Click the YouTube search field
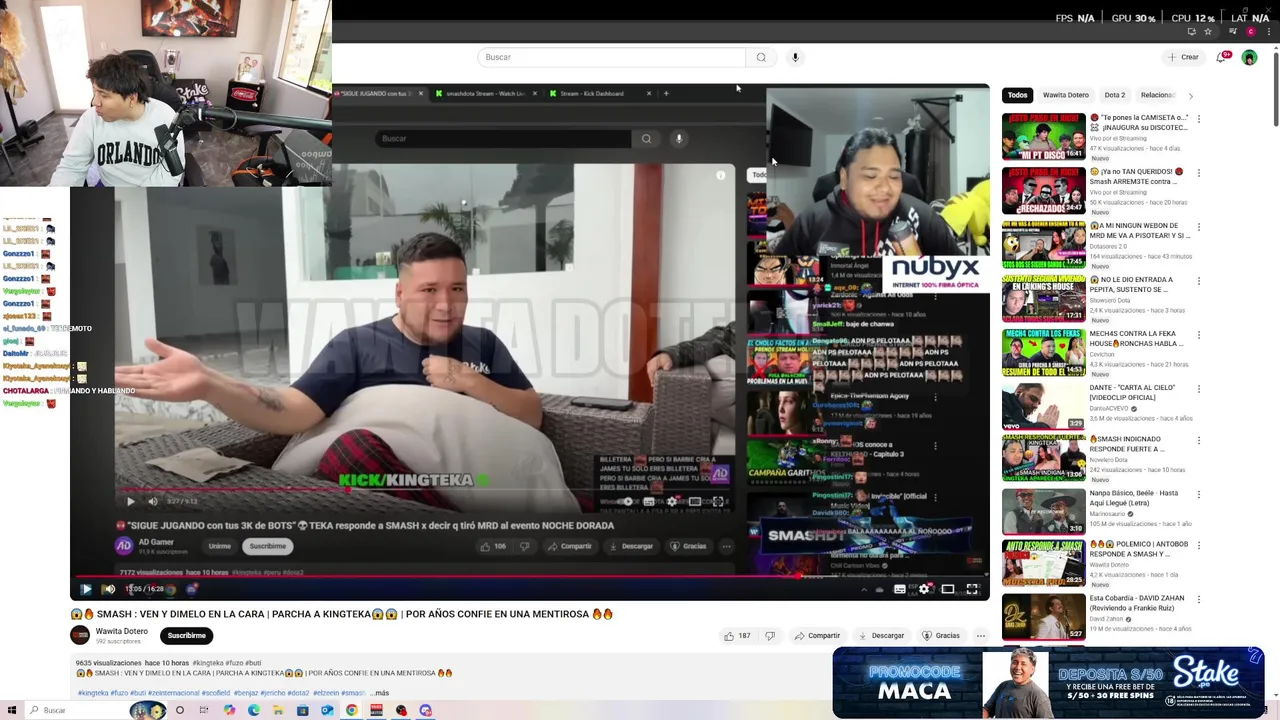1280x720 pixels. pos(611,57)
